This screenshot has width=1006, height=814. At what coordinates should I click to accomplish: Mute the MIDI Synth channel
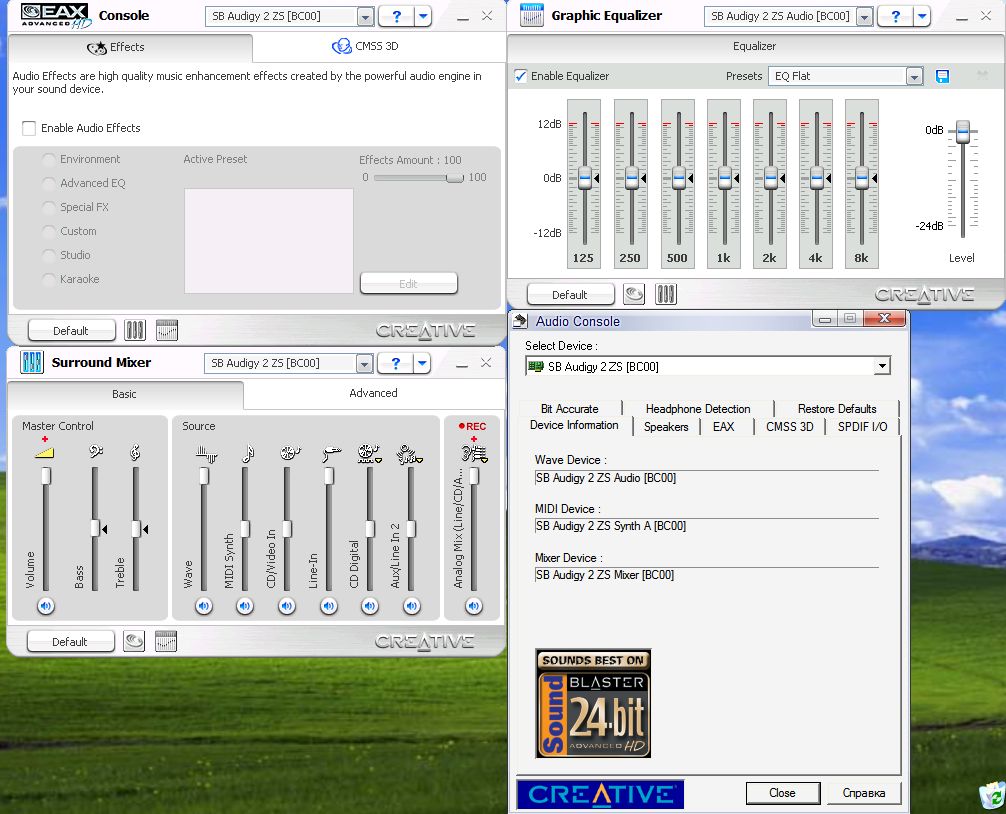click(x=245, y=606)
